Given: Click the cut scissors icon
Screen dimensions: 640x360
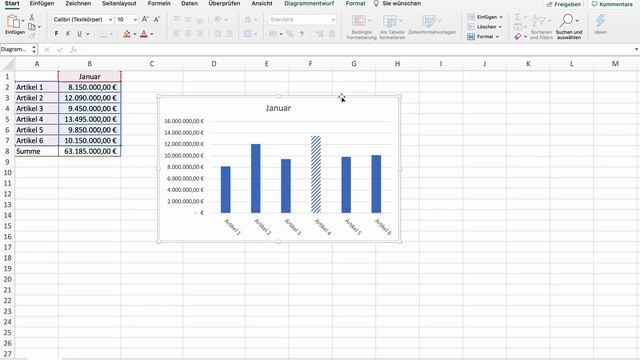Looking at the screenshot, I should pyautogui.click(x=32, y=18).
